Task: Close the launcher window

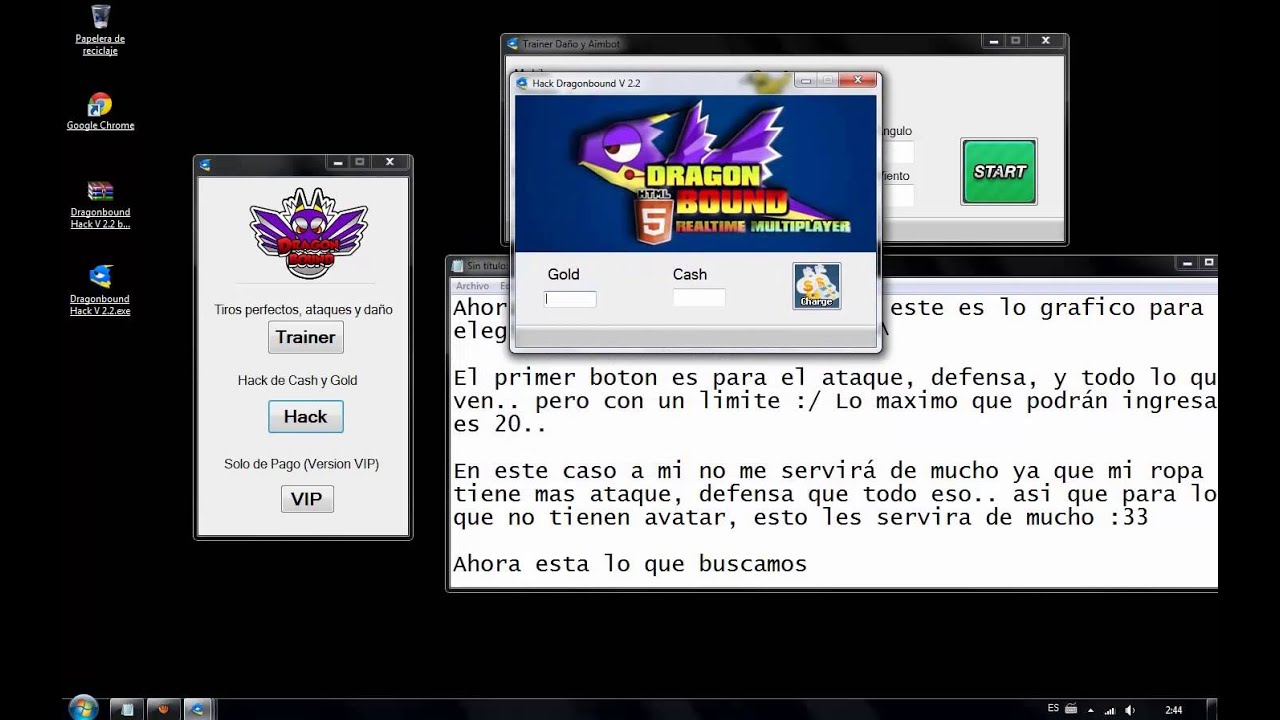Action: pos(390,162)
